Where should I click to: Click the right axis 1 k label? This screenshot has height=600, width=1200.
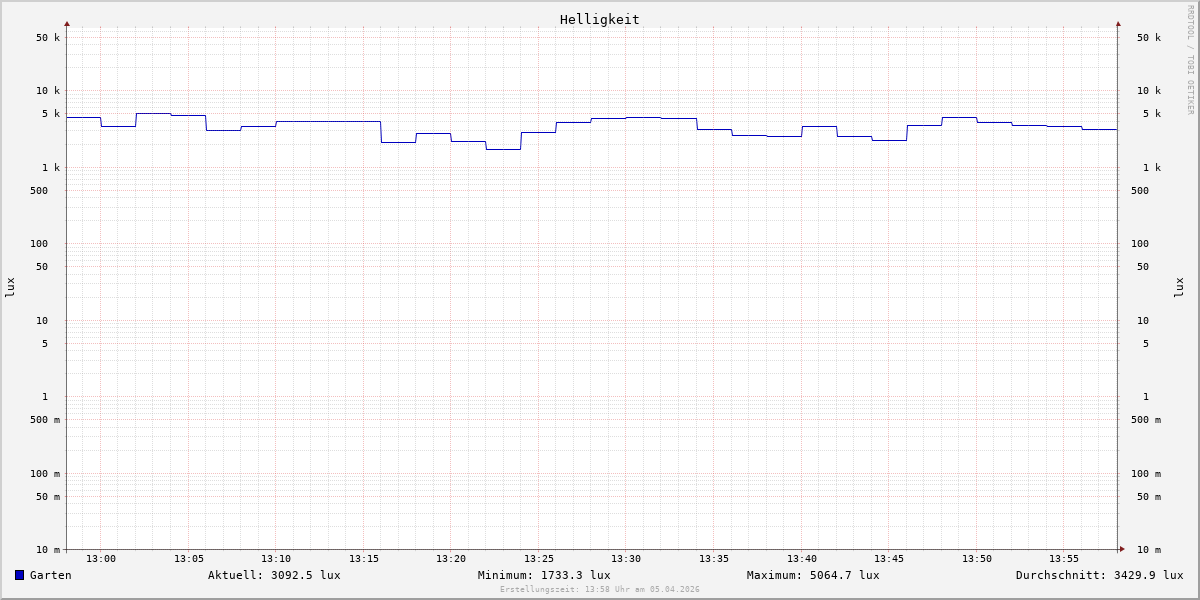click(x=1152, y=167)
